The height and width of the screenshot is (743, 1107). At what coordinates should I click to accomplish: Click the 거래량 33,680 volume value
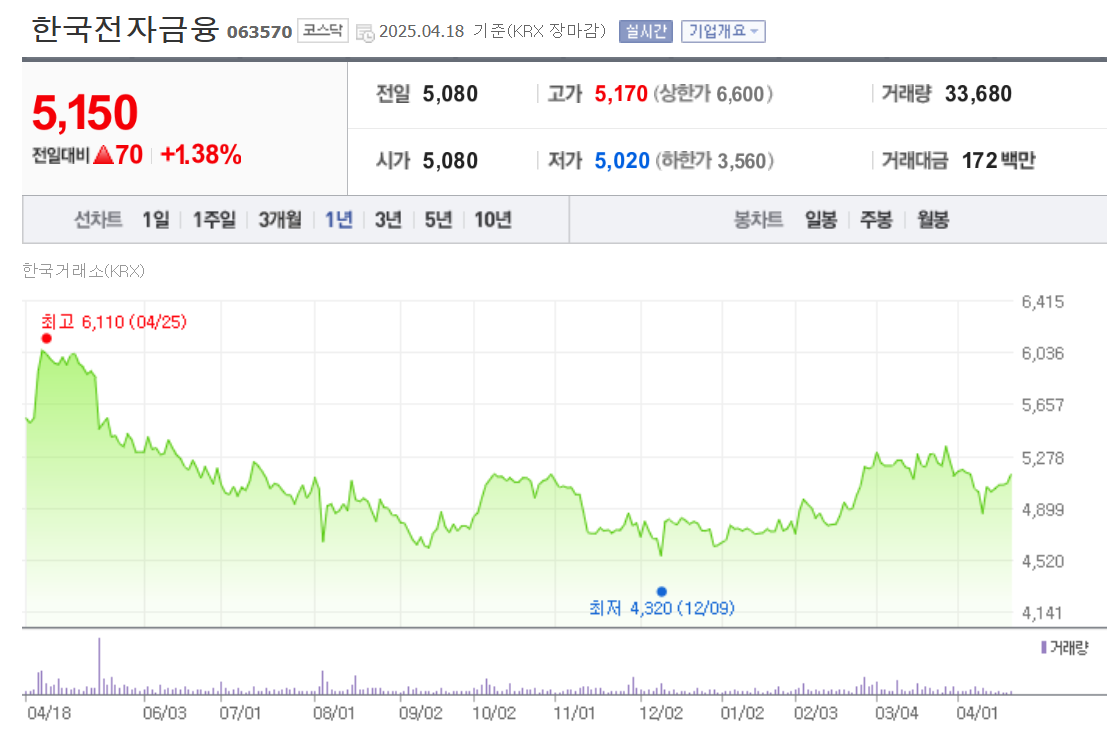pyautogui.click(x=978, y=94)
